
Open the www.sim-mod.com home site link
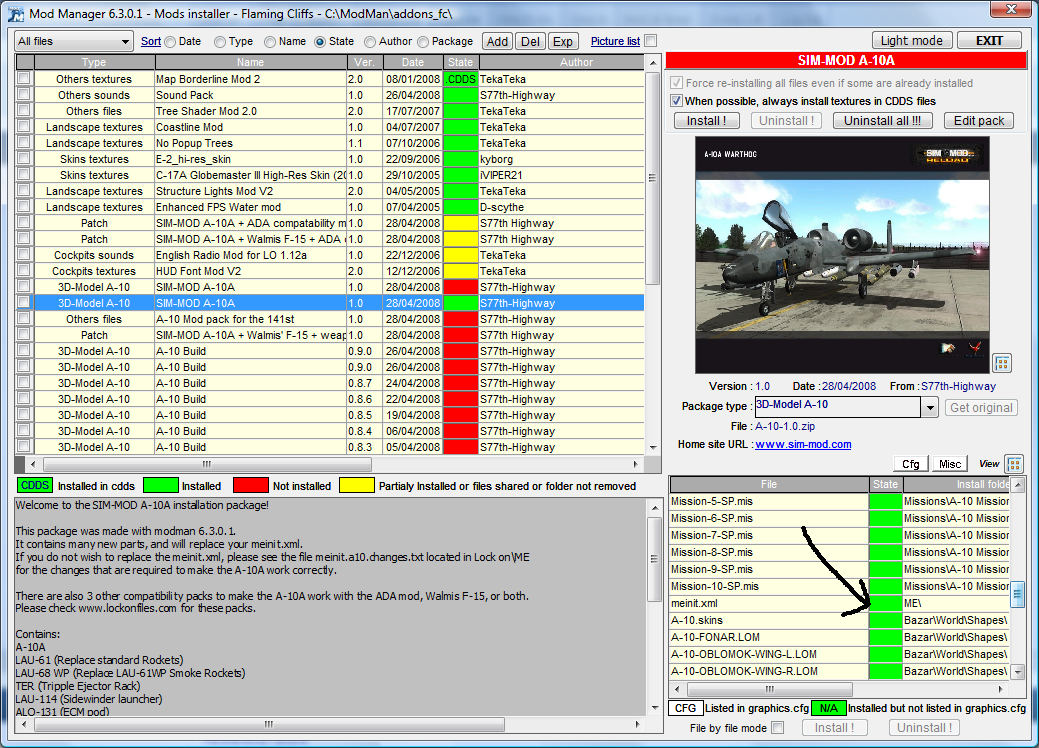(803, 445)
